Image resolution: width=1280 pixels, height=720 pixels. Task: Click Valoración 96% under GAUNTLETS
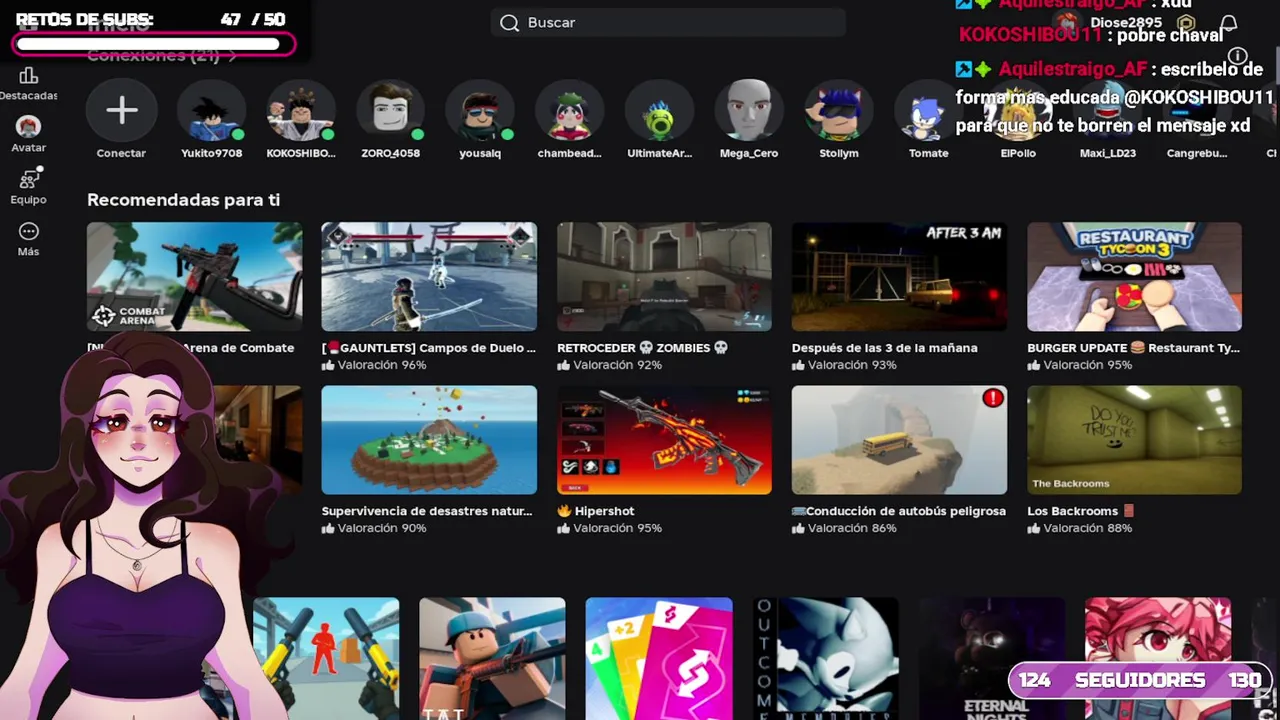374,365
